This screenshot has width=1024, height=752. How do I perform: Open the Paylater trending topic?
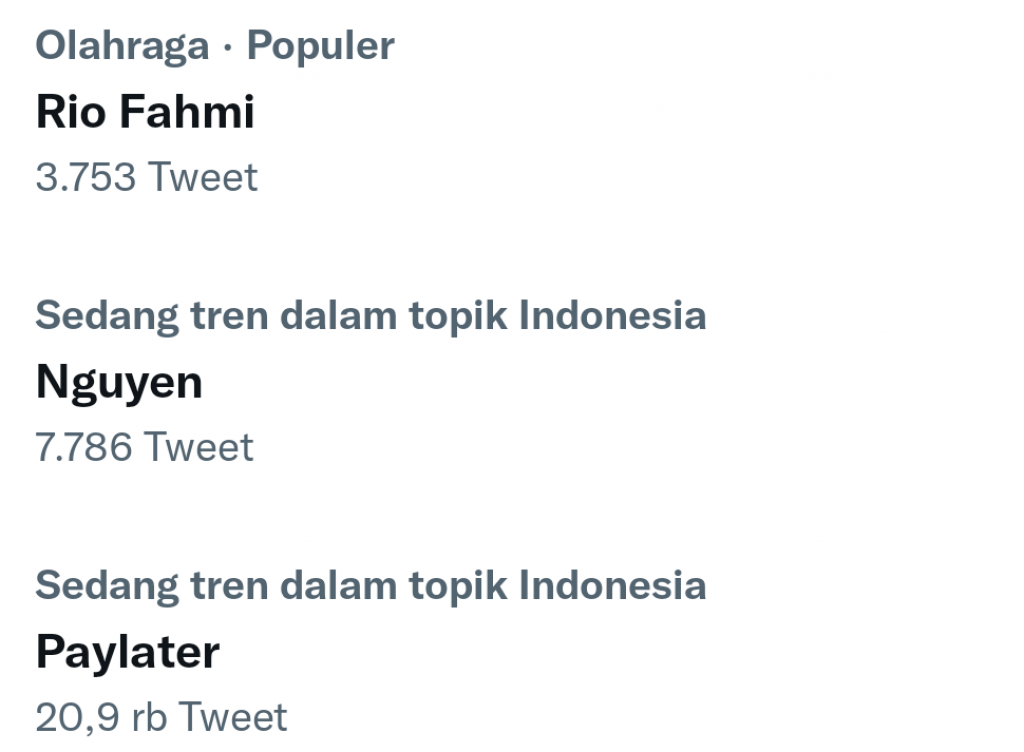coord(127,652)
